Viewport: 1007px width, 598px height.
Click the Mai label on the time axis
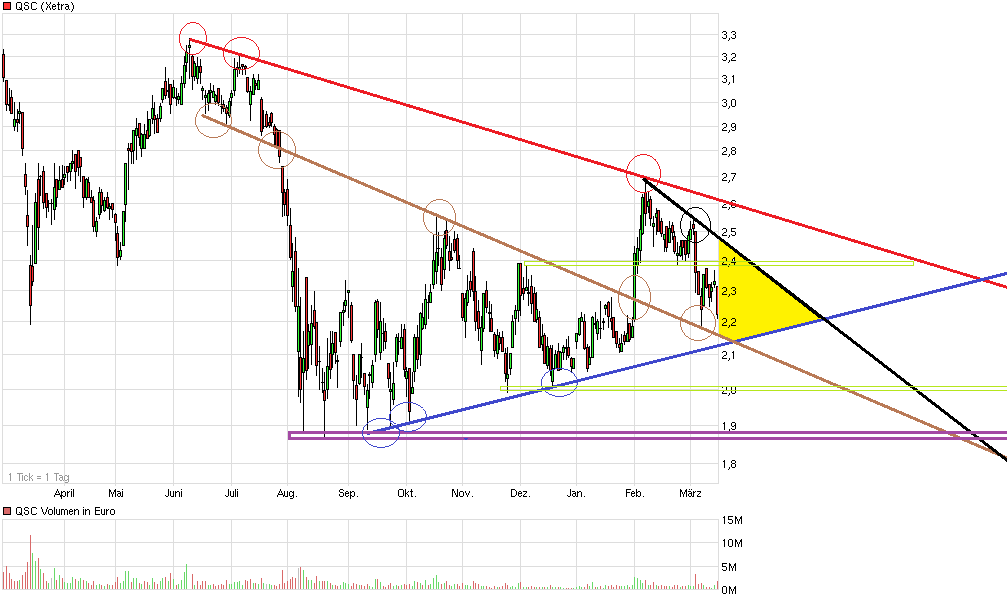[116, 493]
